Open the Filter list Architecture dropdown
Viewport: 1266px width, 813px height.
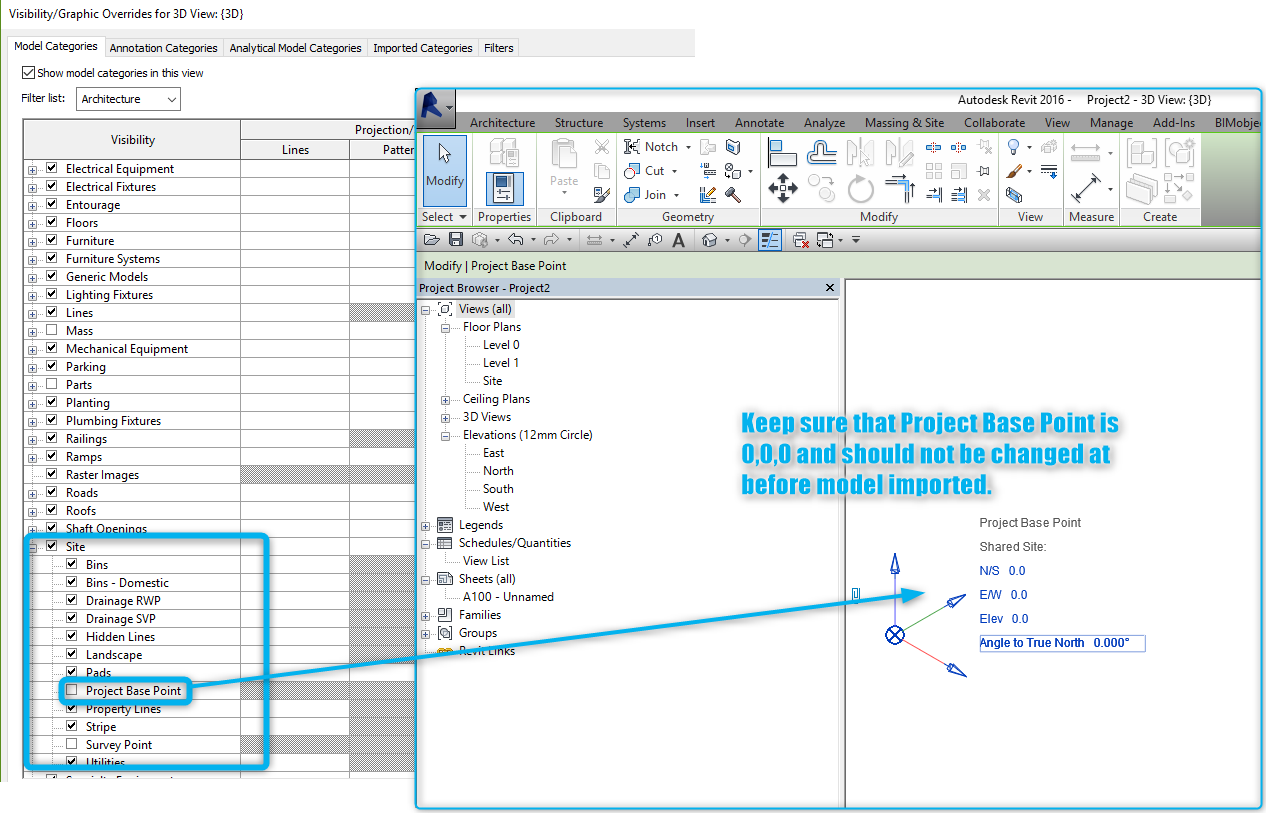128,99
